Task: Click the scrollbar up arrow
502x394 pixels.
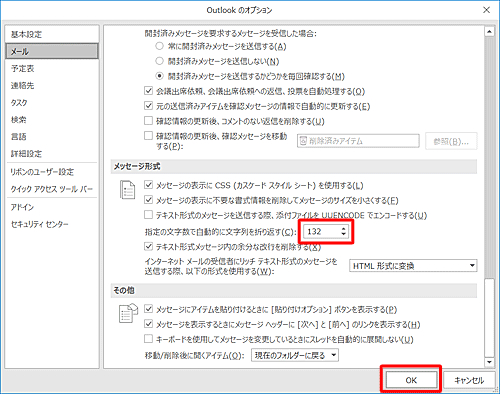Action: pyautogui.click(x=489, y=32)
